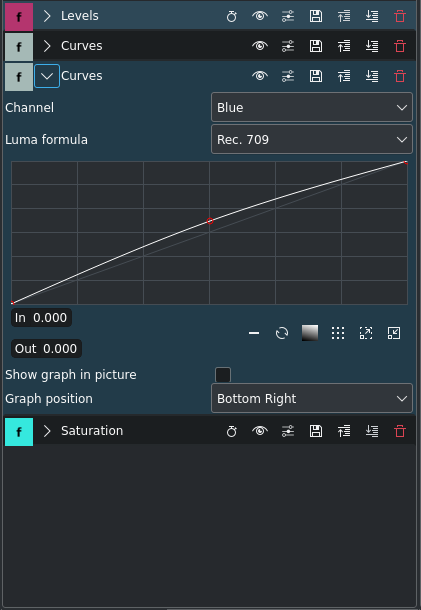Delete the expanded Curves effect

(400, 76)
